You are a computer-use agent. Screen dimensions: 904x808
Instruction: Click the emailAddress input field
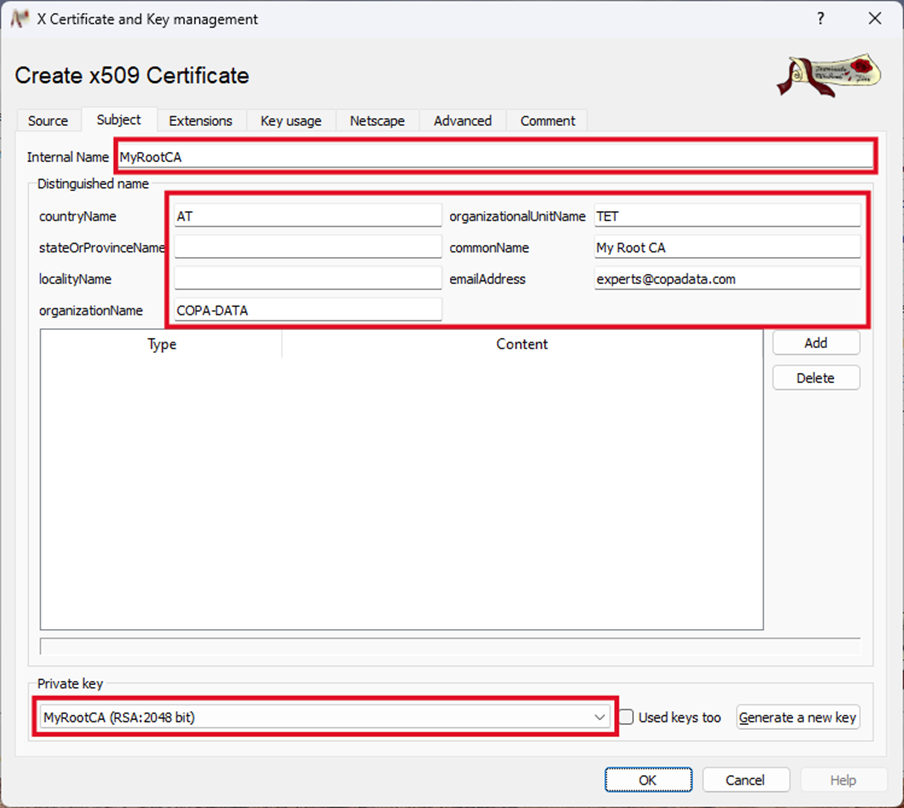click(x=726, y=279)
